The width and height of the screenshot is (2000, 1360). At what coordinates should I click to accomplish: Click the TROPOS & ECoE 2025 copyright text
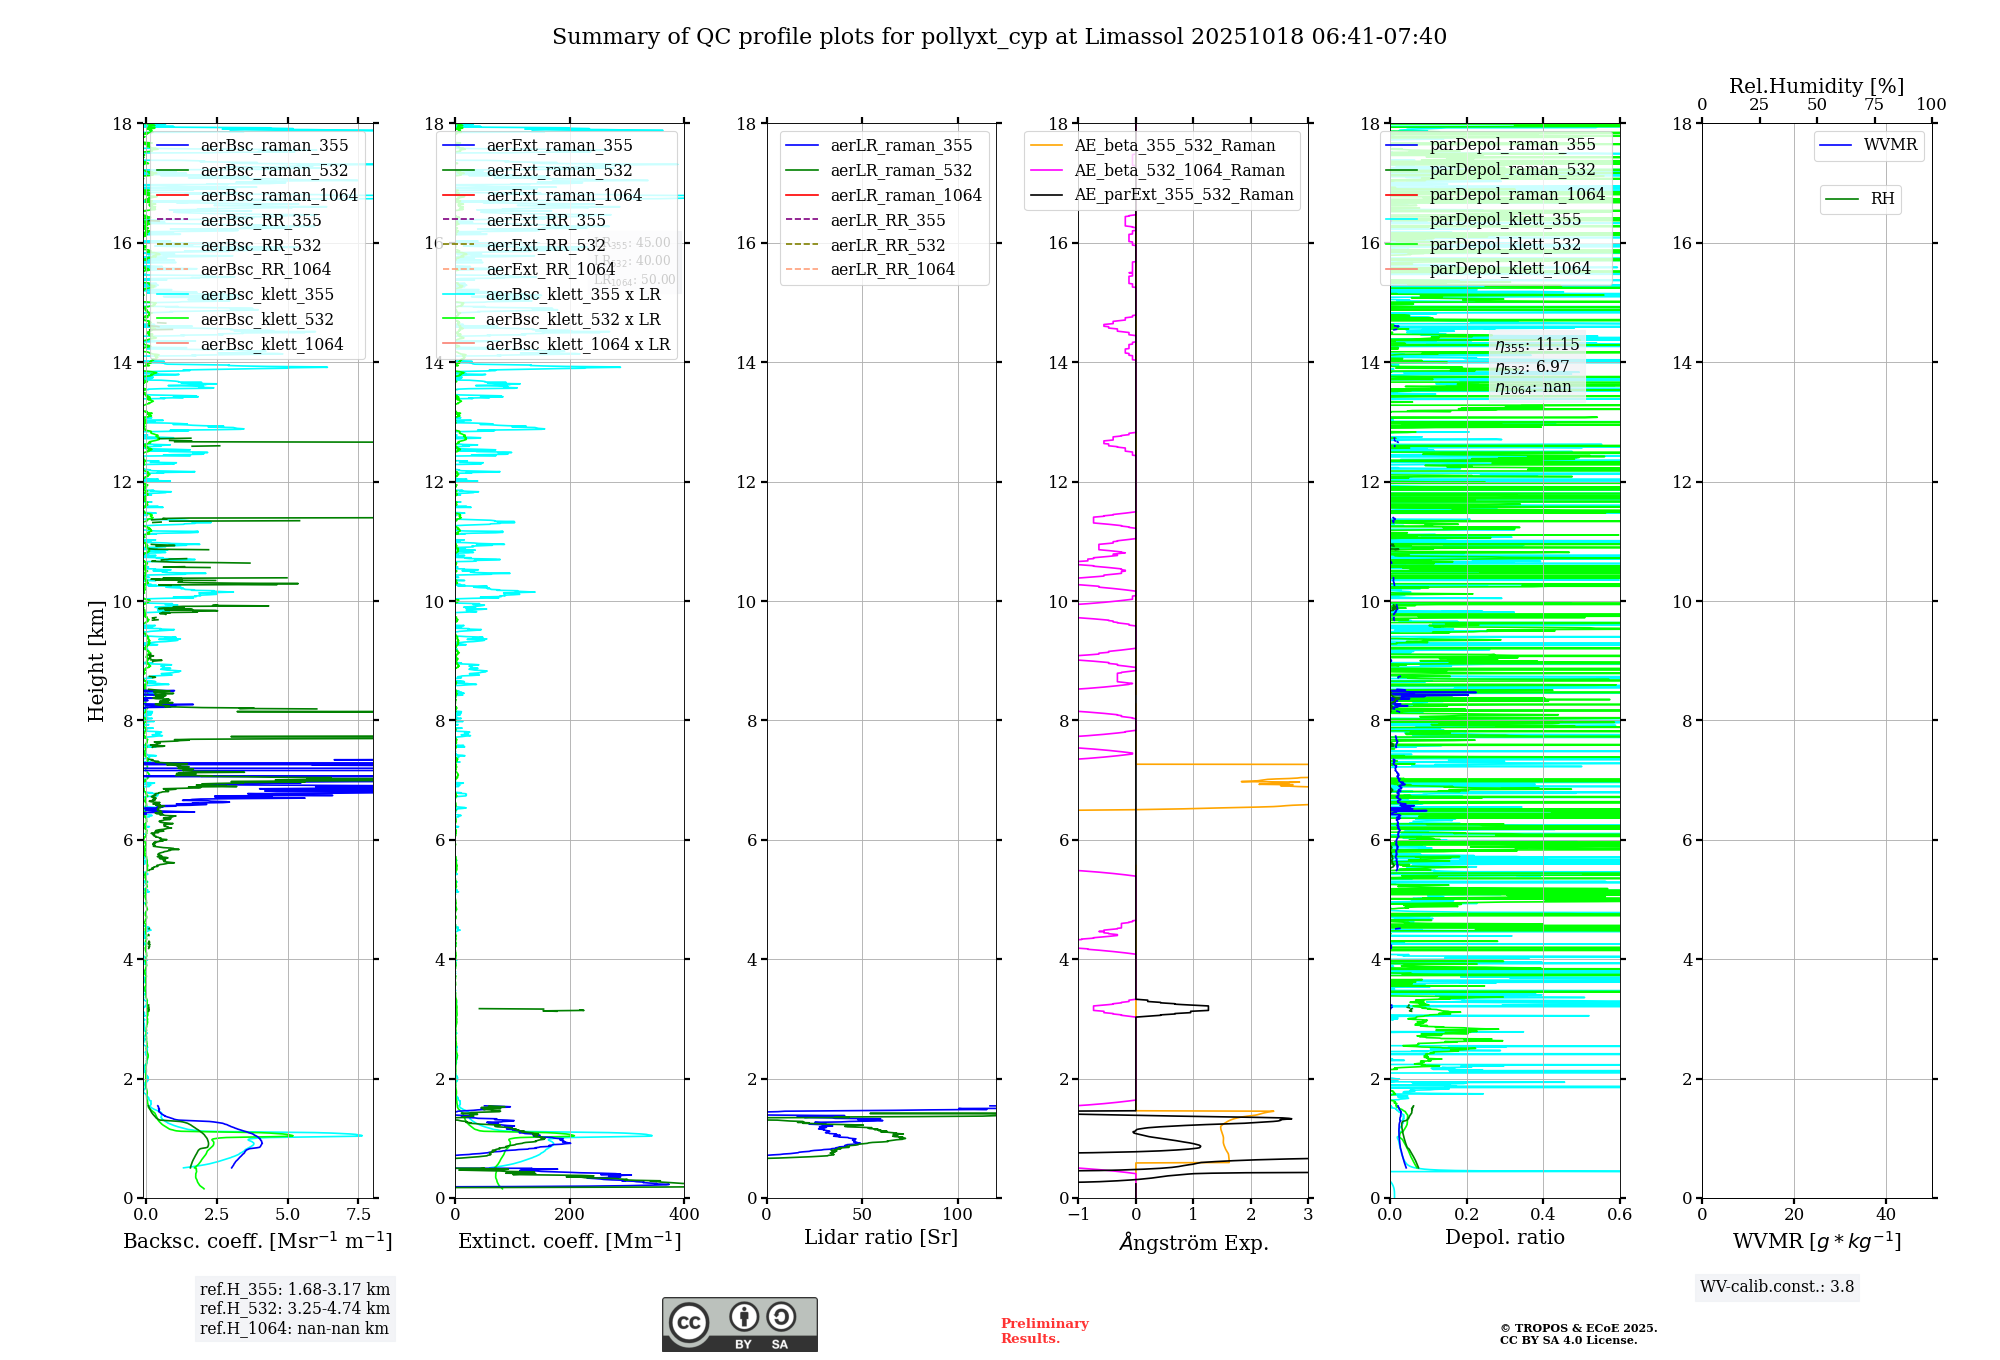[1578, 1328]
